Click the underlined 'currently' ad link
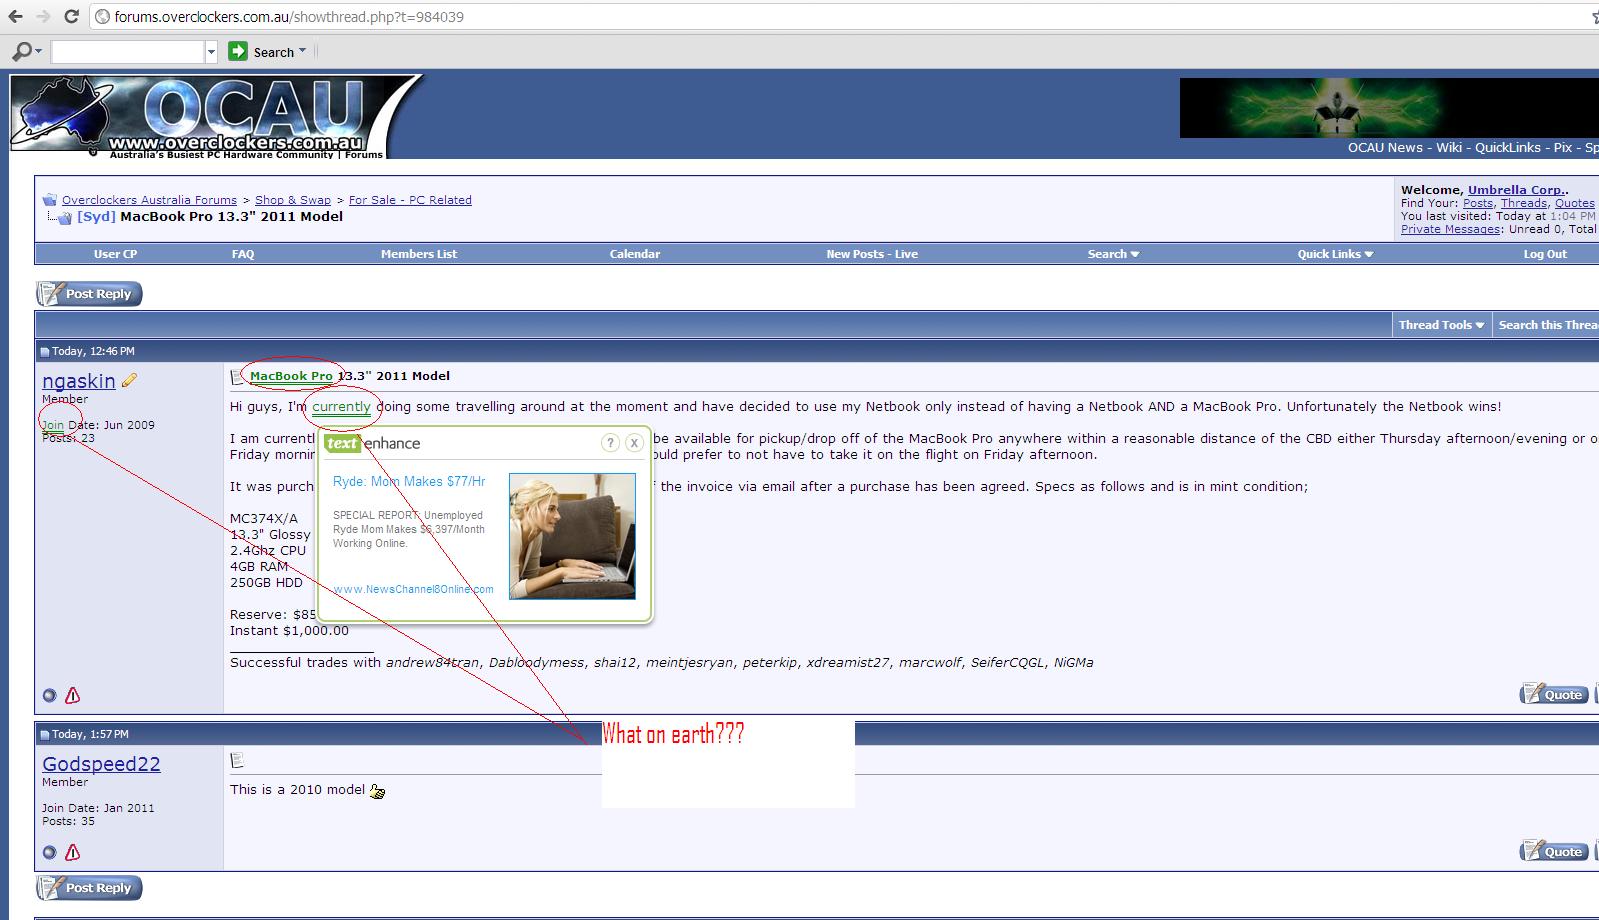 click(341, 407)
